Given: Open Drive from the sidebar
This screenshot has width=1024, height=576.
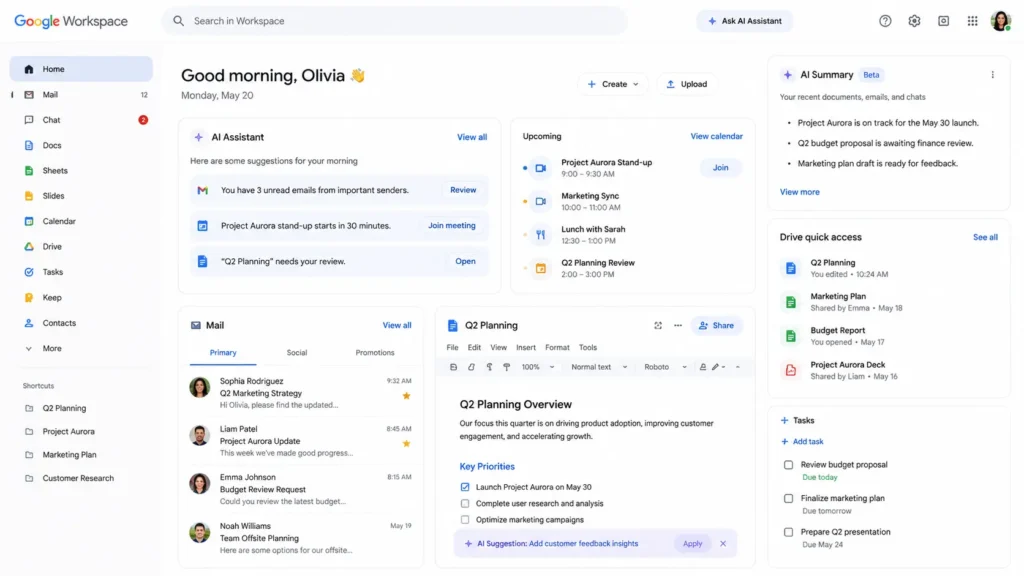Looking at the screenshot, I should 81,247.
